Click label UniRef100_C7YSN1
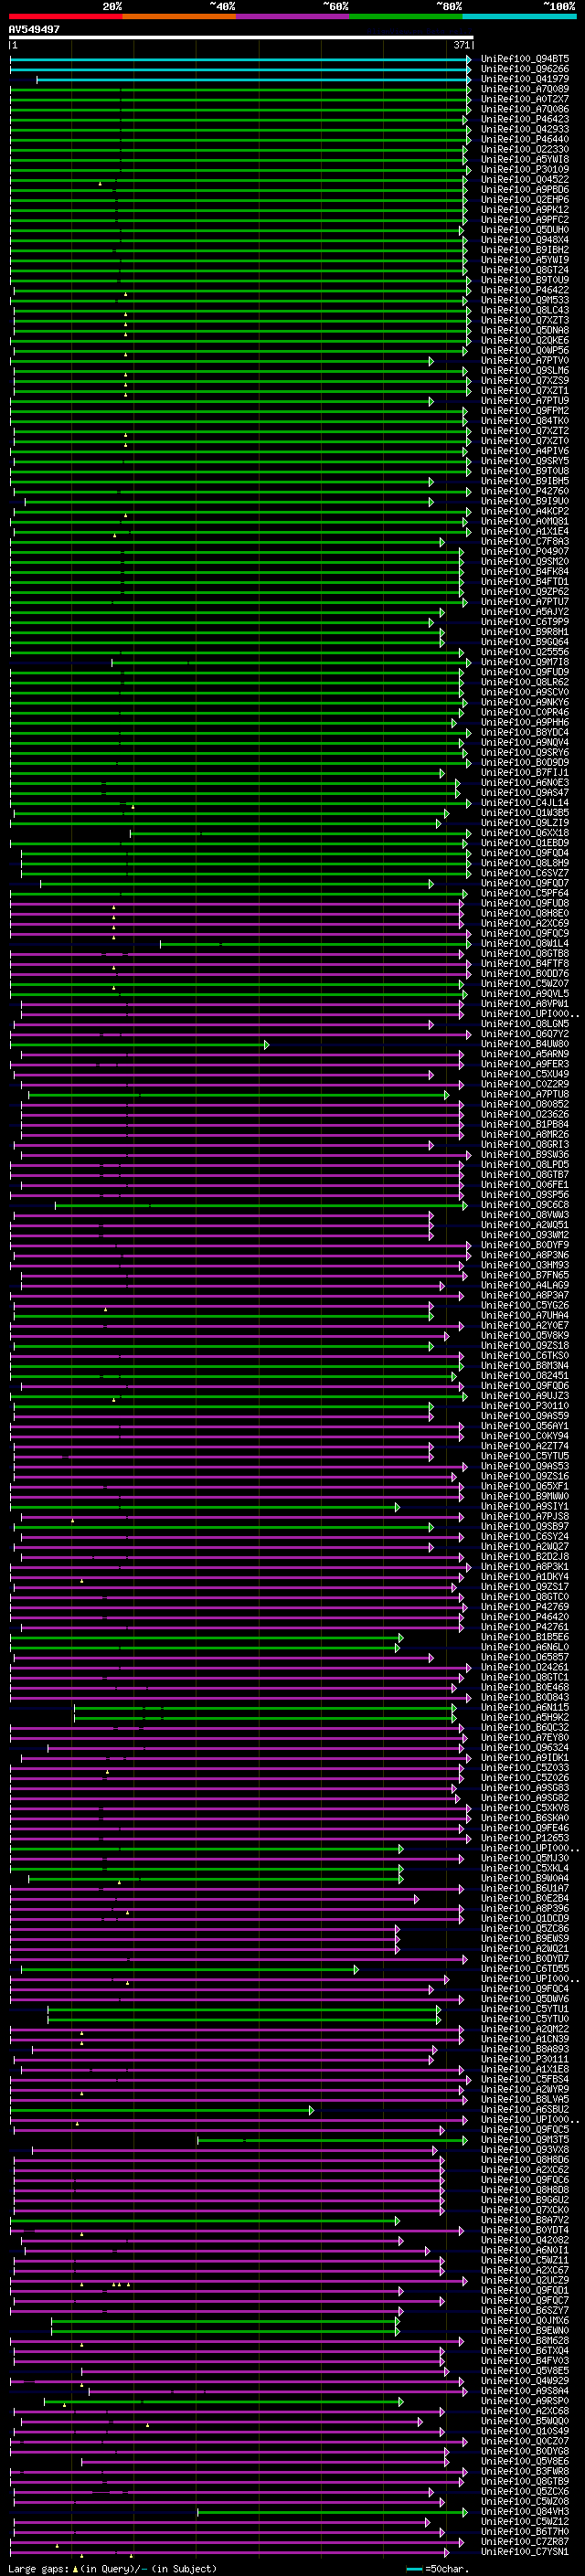The image size is (585, 2576). [x=525, y=2553]
